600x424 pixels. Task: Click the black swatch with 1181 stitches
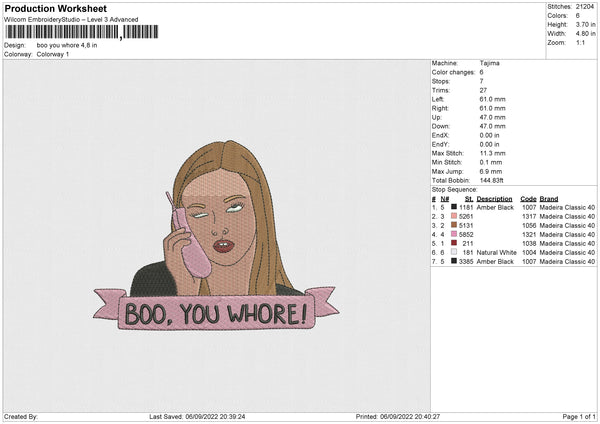[x=454, y=207]
